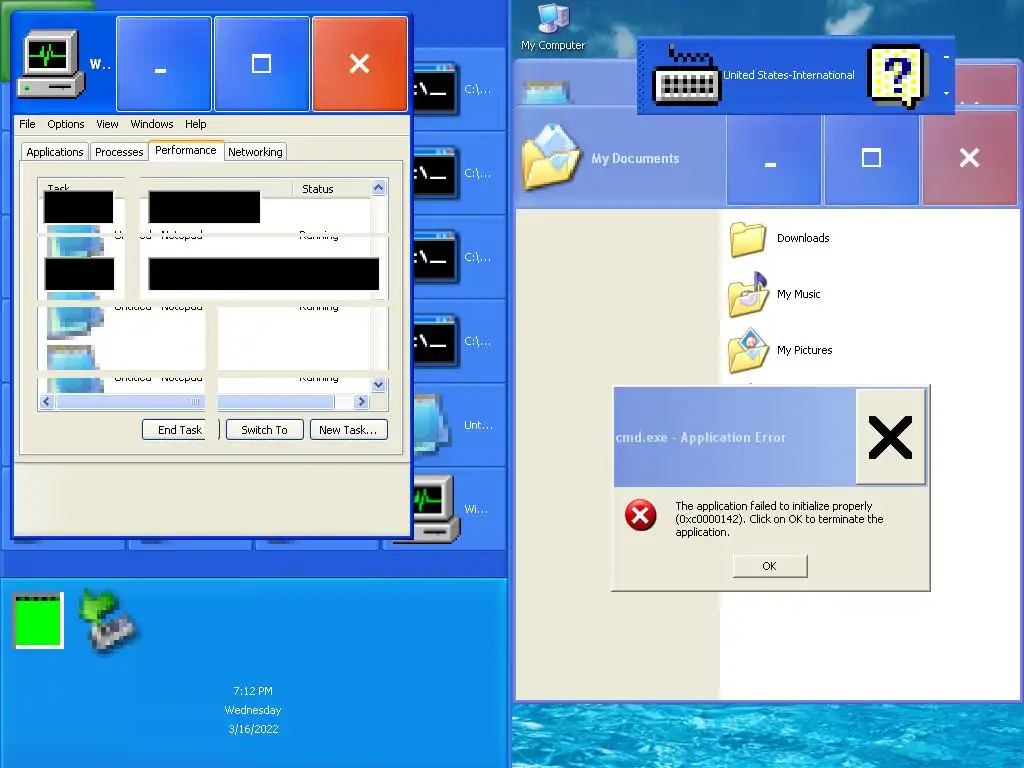Switch to the Performance tab
This screenshot has height=768, width=1024.
point(185,150)
